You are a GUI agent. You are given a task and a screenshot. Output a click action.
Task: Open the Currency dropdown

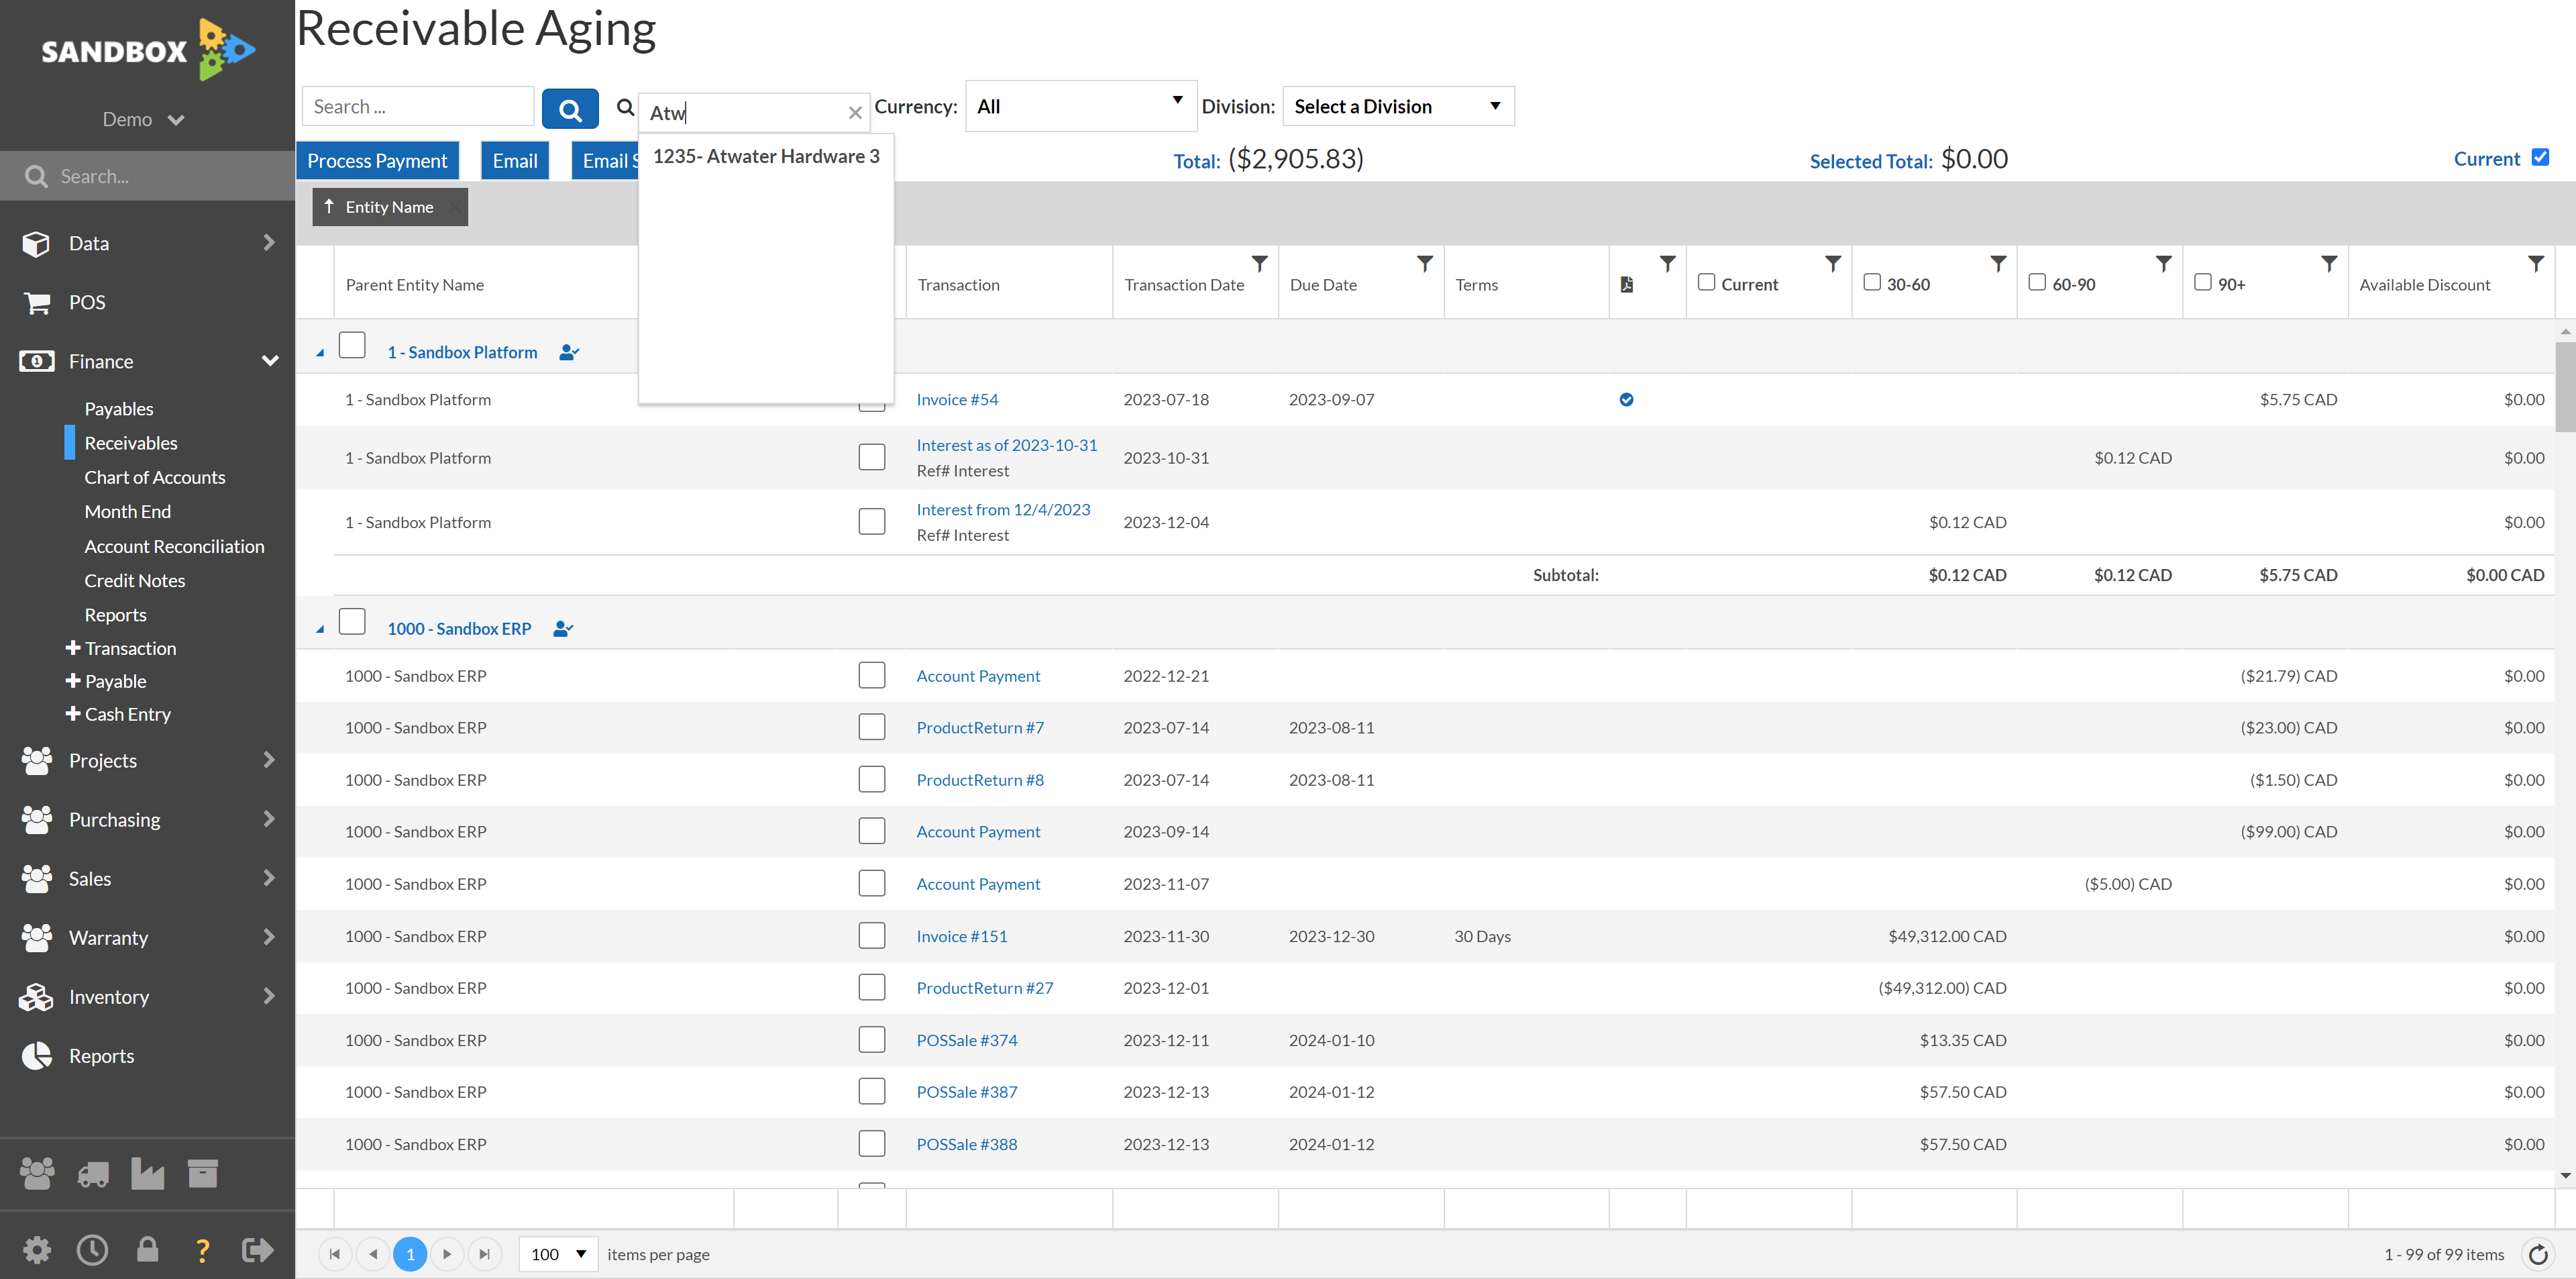pyautogui.click(x=1080, y=106)
